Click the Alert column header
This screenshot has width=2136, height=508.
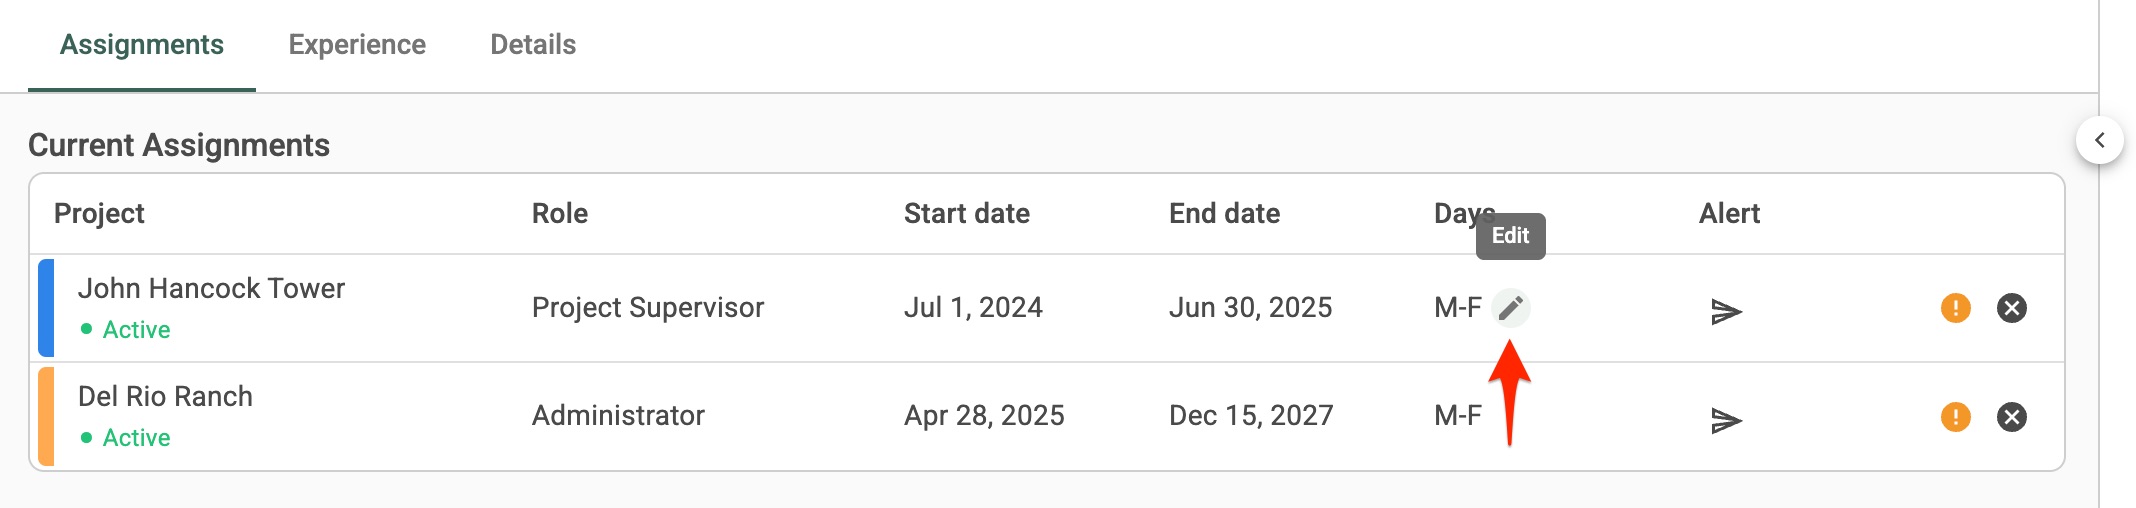click(1729, 213)
